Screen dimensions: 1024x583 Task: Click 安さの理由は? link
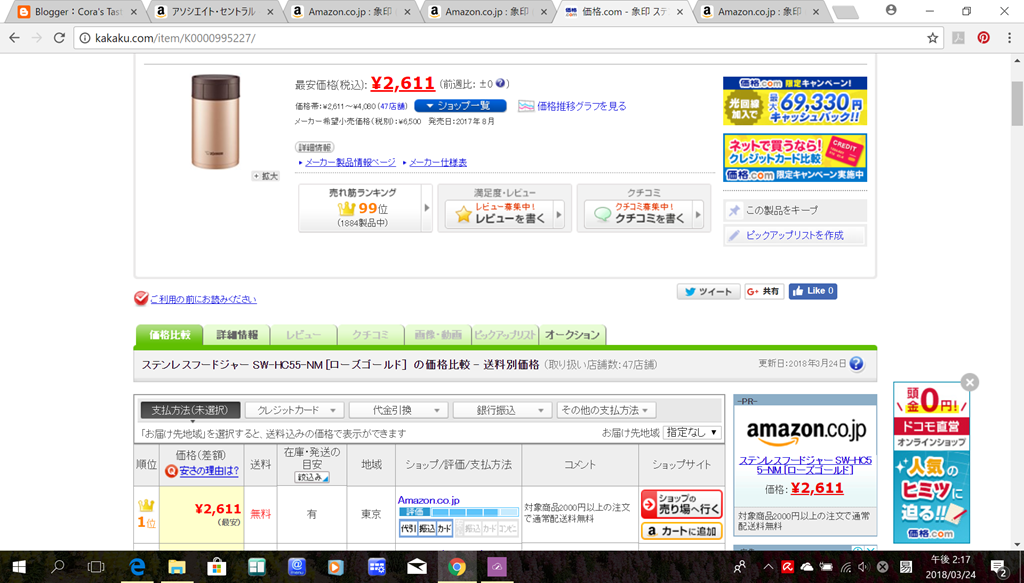point(209,471)
